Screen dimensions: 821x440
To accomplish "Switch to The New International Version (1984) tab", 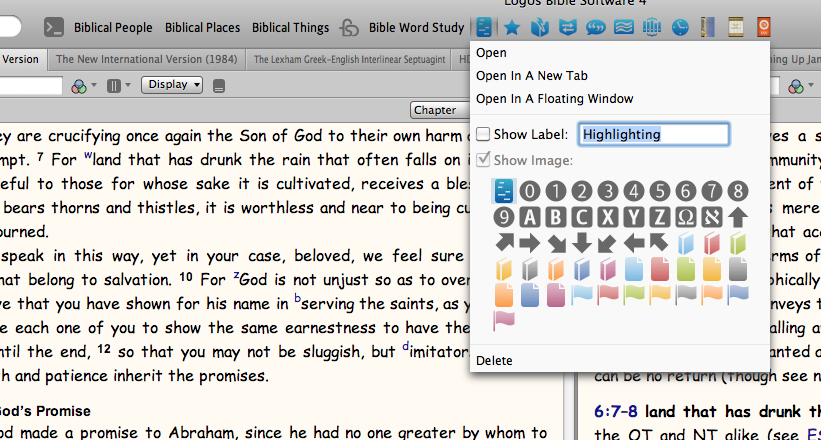I will pos(147,60).
